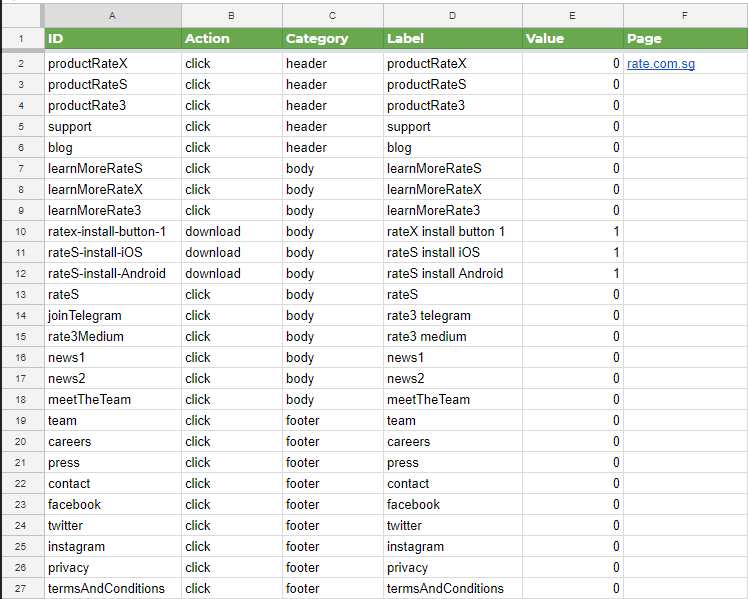Select ID cell support
Screen dimensions: 748x599
[113, 126]
